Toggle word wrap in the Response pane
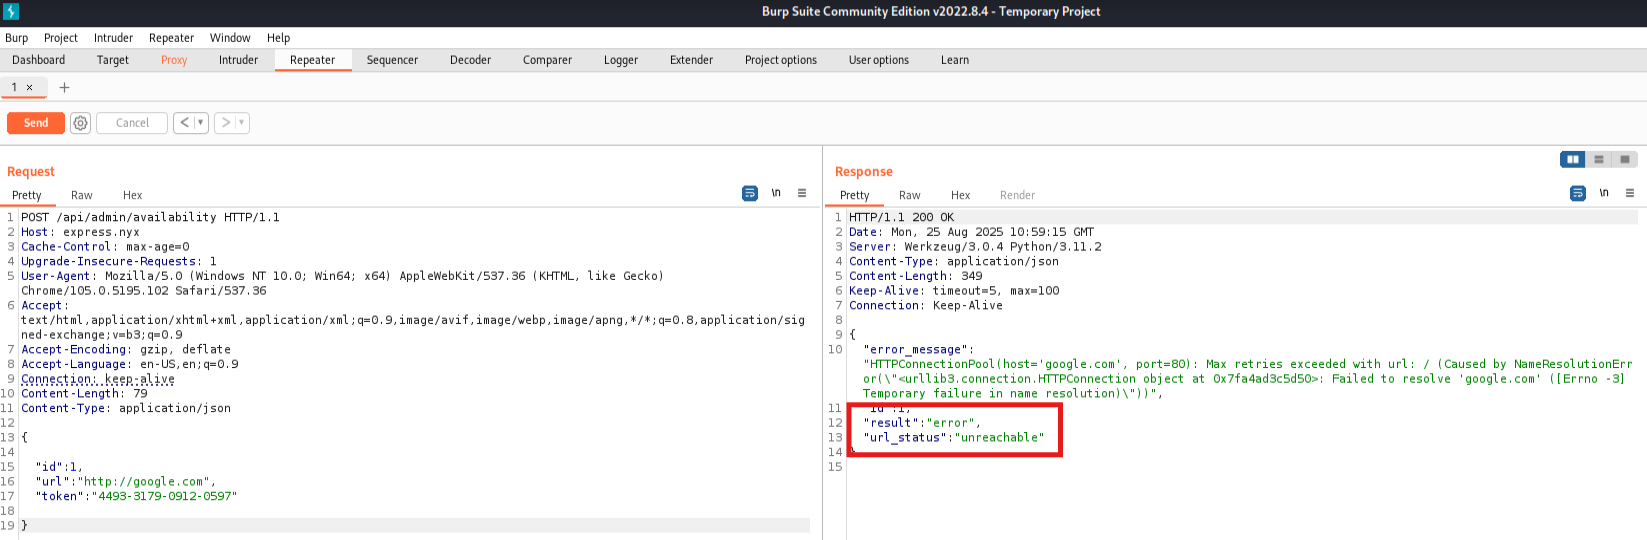This screenshot has width=1647, height=540. (x=1578, y=193)
